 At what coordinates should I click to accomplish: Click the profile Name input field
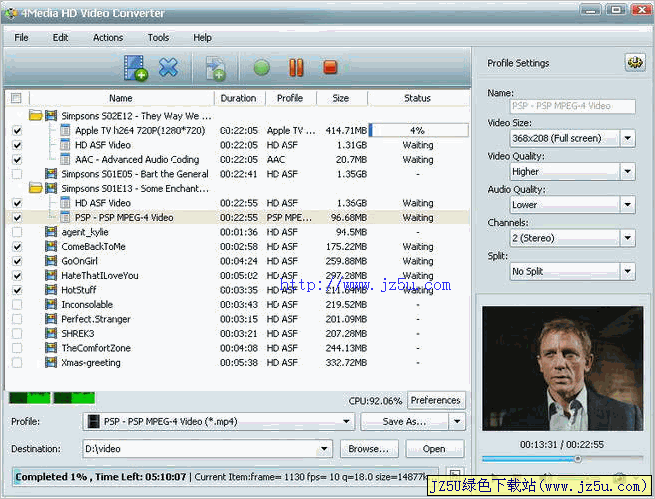click(573, 106)
